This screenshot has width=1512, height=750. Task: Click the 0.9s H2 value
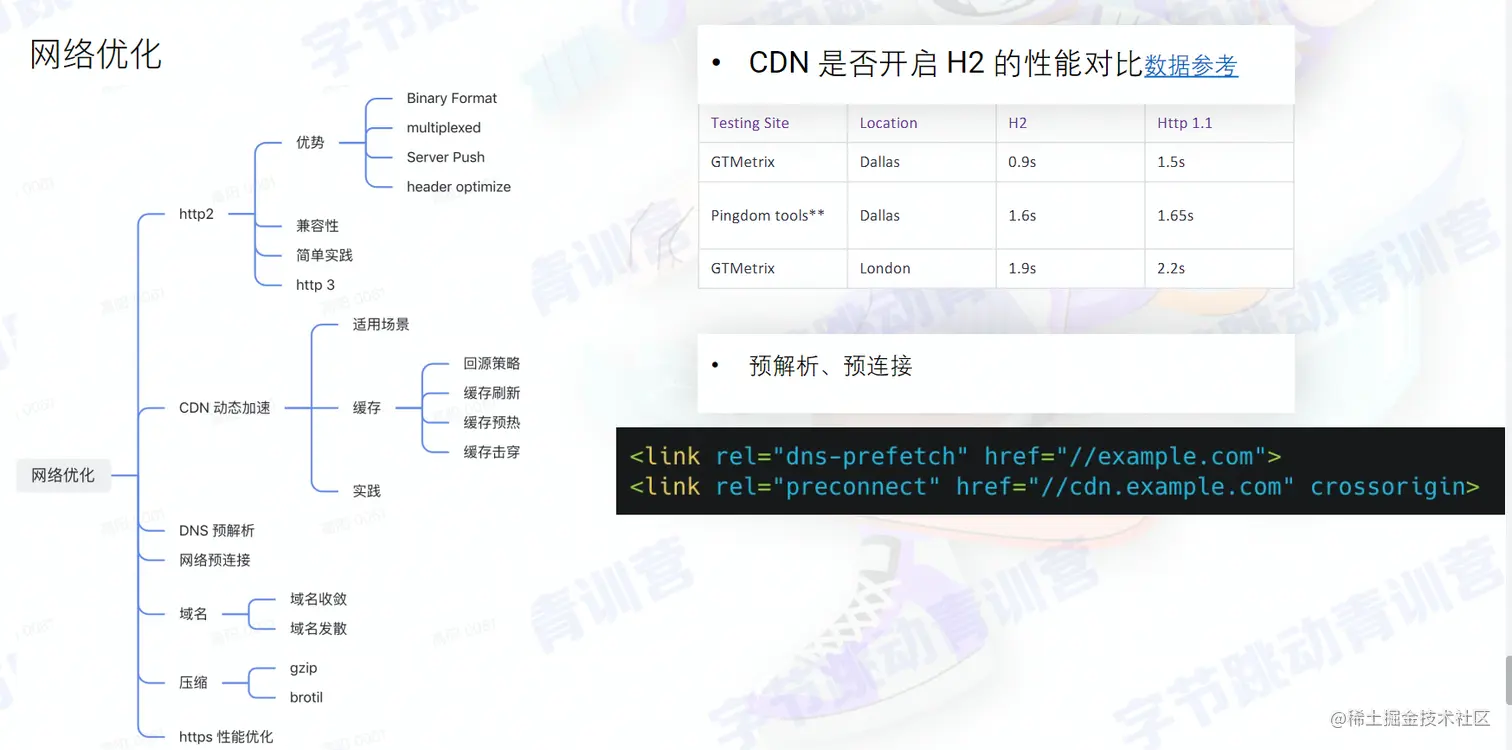(1022, 162)
